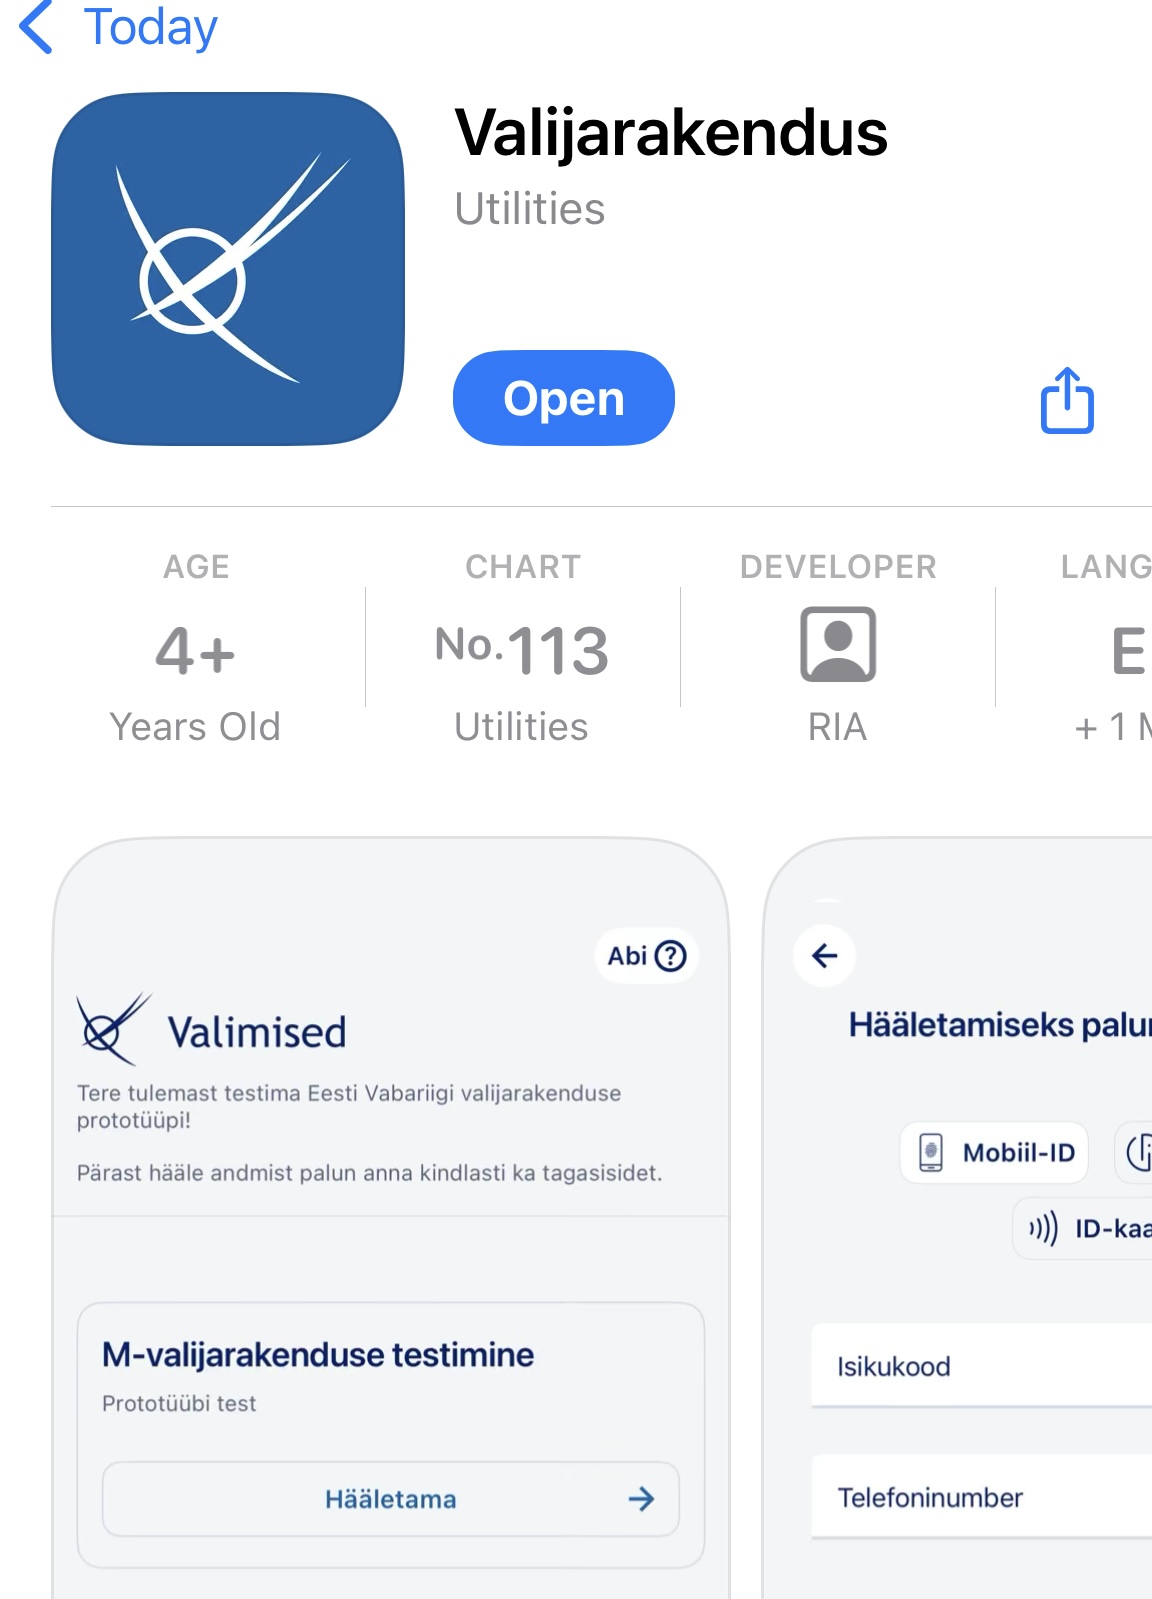Viewport: 1152px width, 1599px height.
Task: Tap the Valijarakendus app icon
Action: (x=228, y=269)
